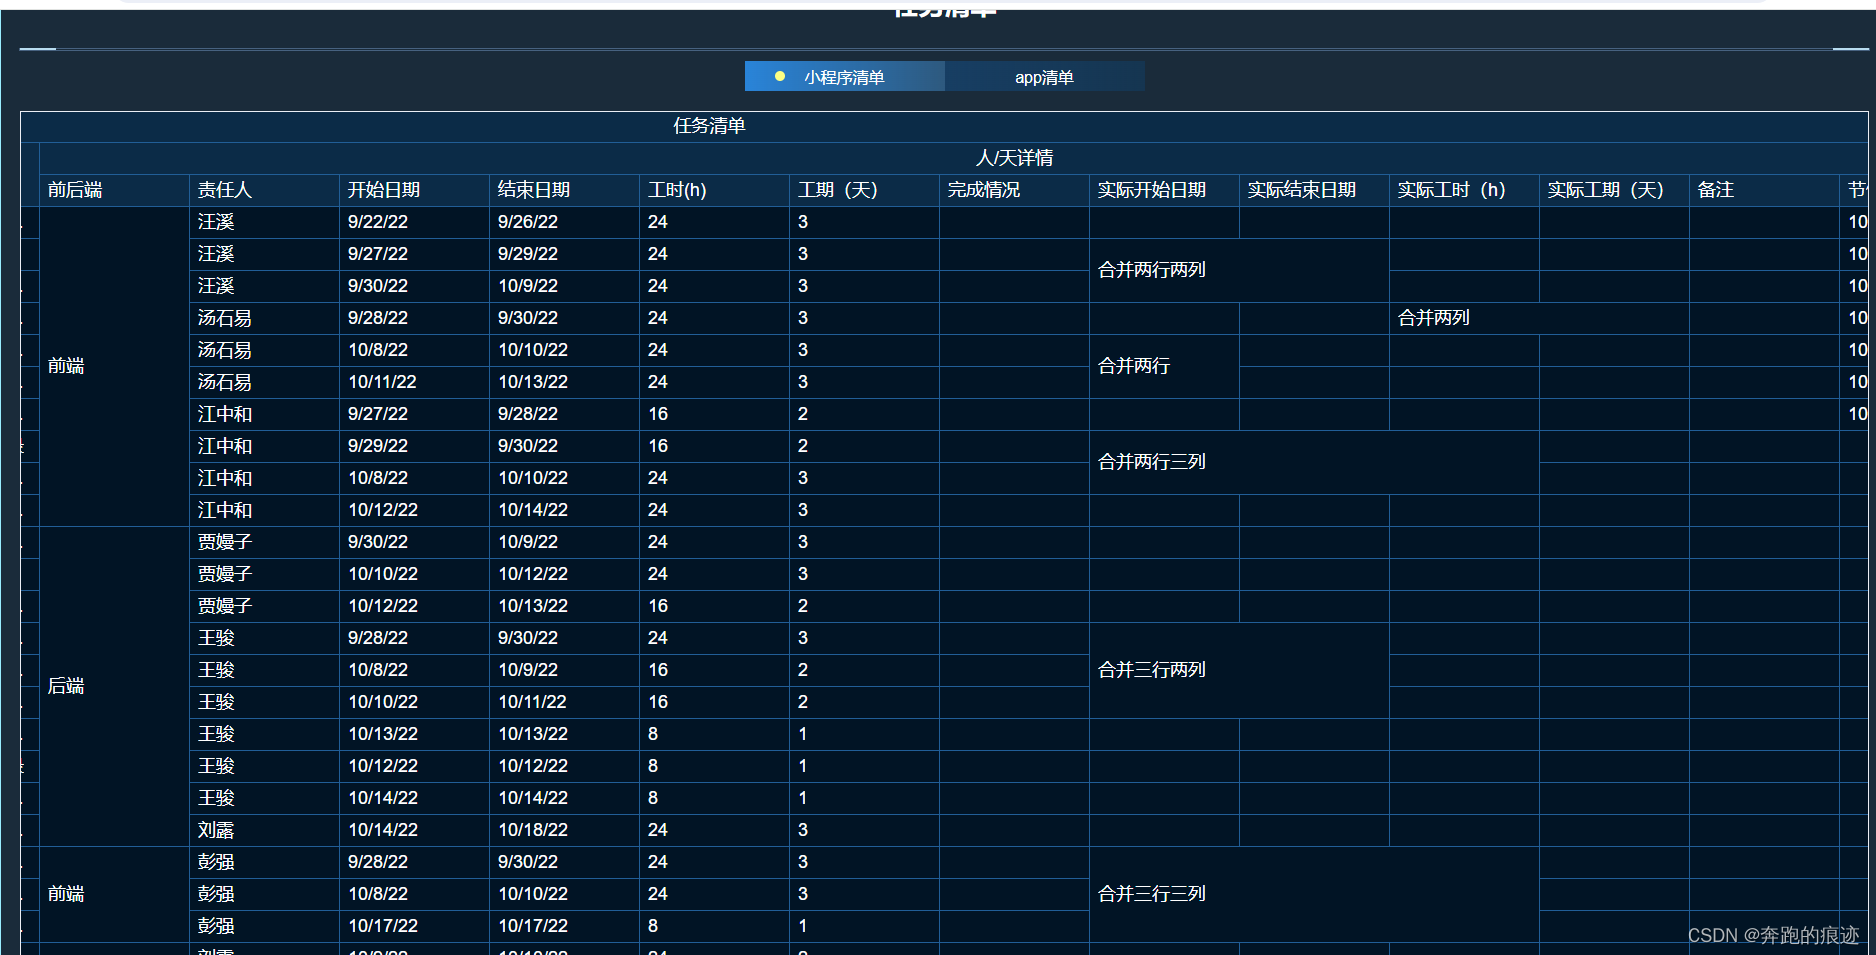
Task: Select the merged cell 合并两行三列
Action: click(x=1314, y=462)
